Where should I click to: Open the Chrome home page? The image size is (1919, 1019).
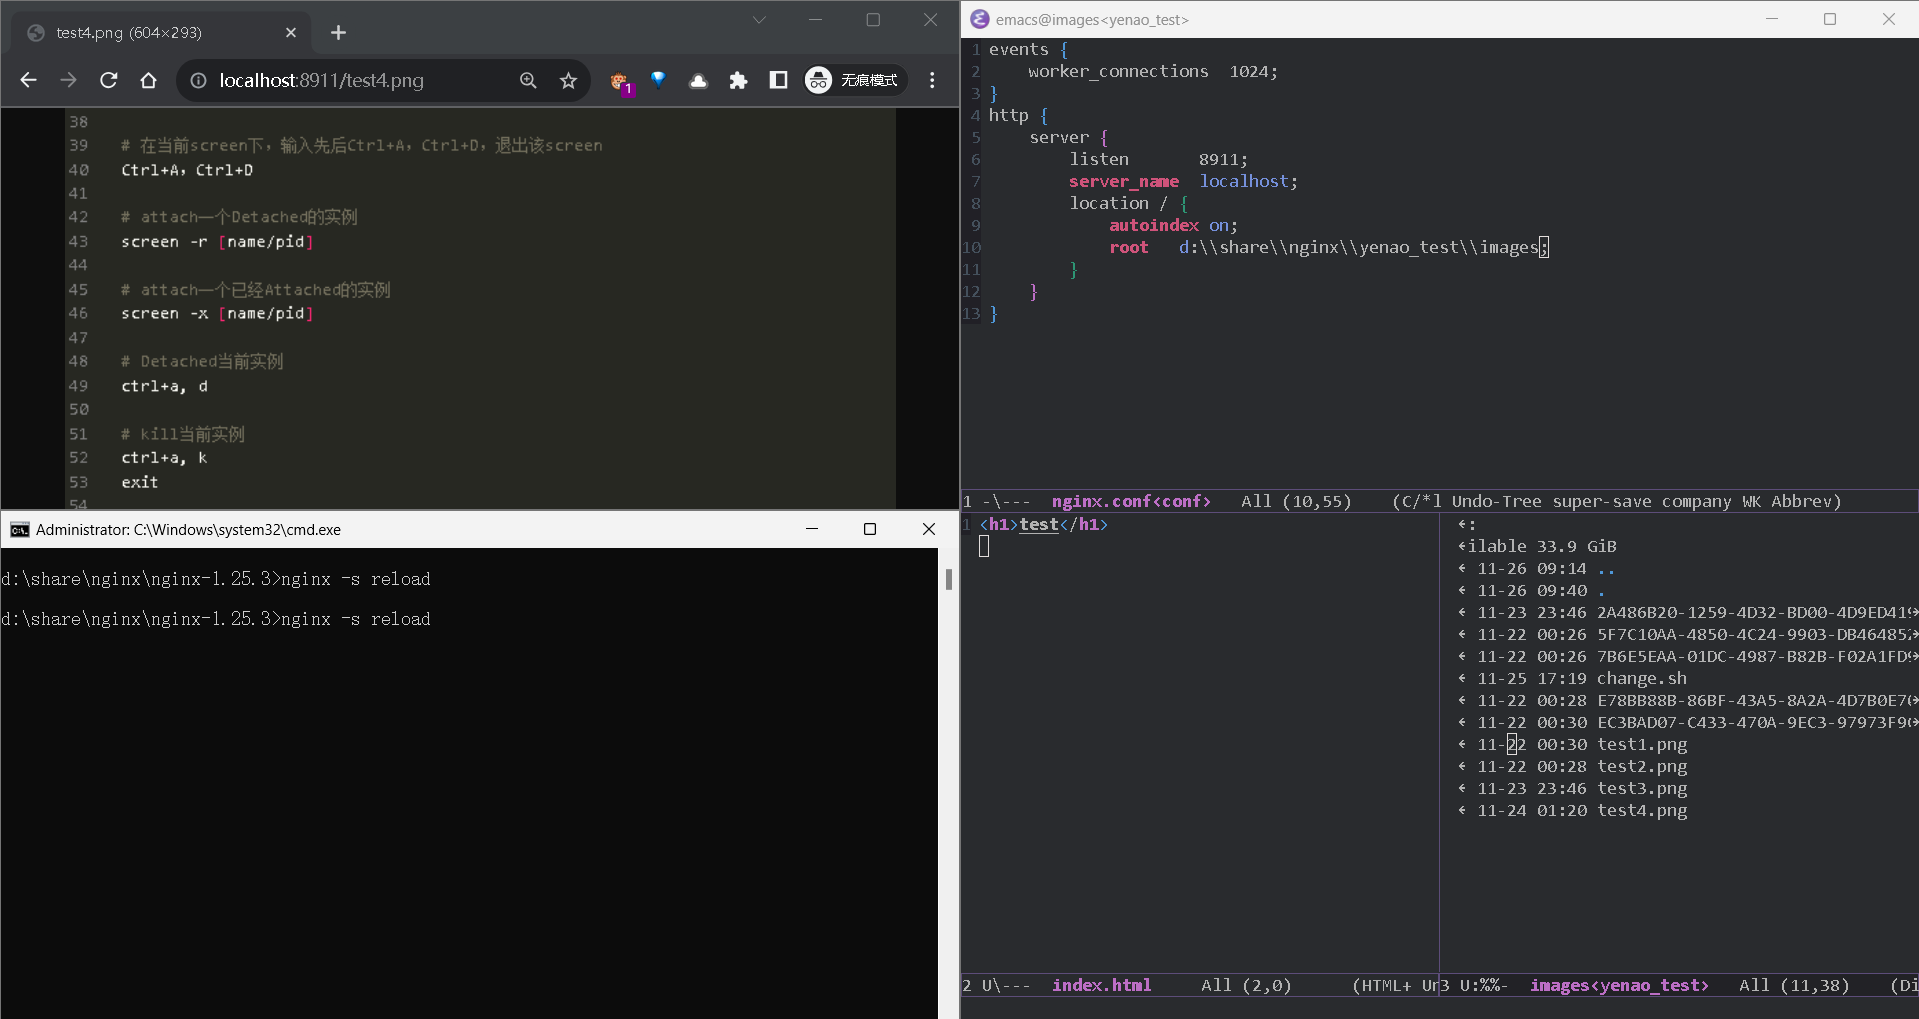coord(148,80)
